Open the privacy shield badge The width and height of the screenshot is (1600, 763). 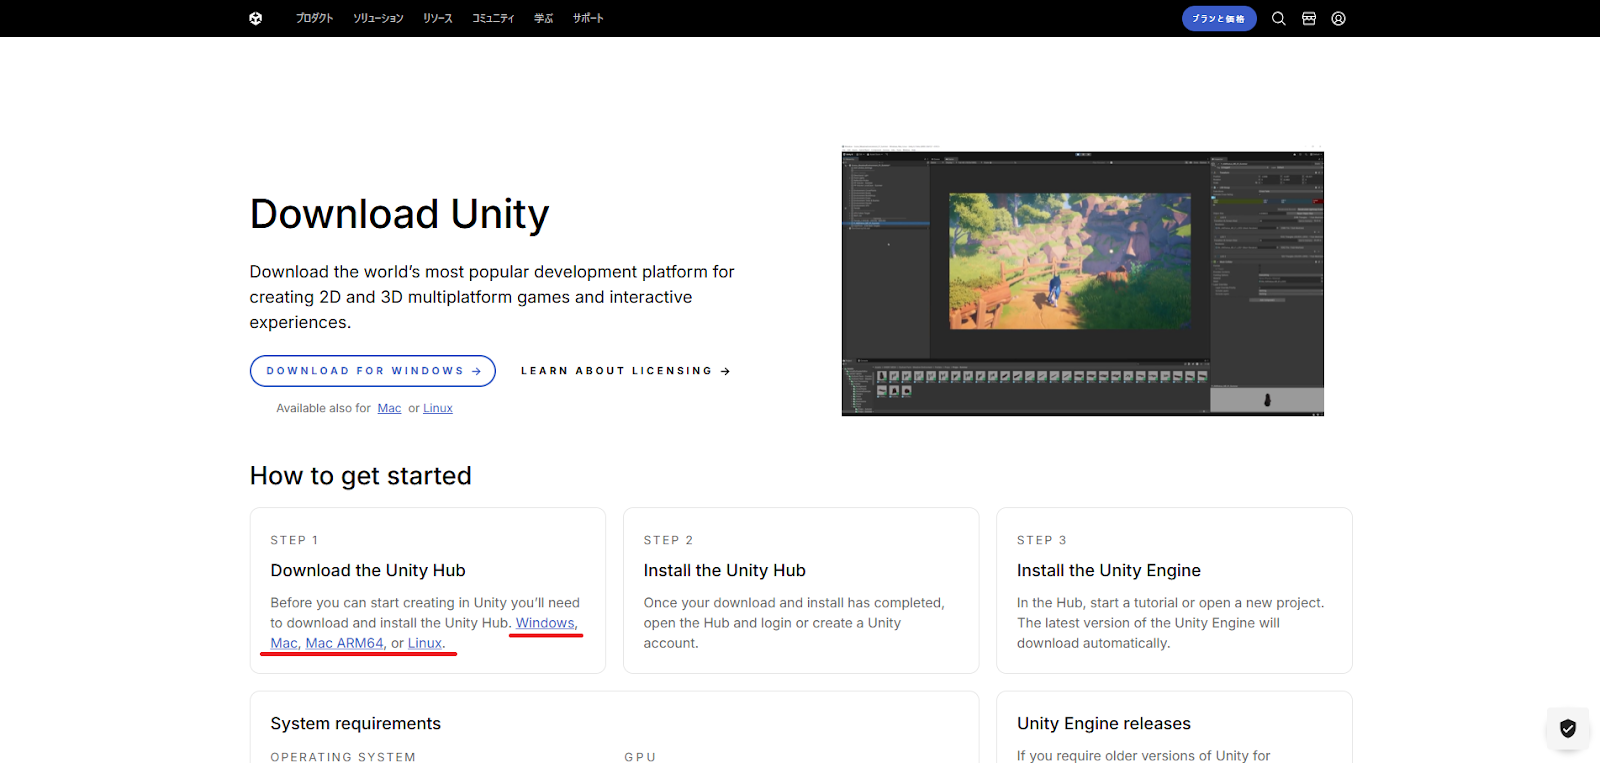click(1567, 728)
